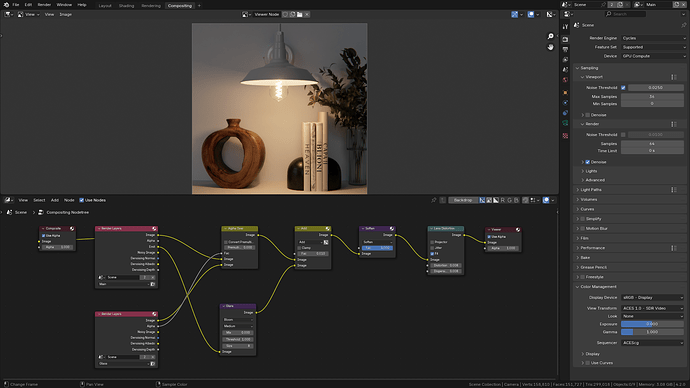Switch to the Shading workspace tab

(126, 6)
